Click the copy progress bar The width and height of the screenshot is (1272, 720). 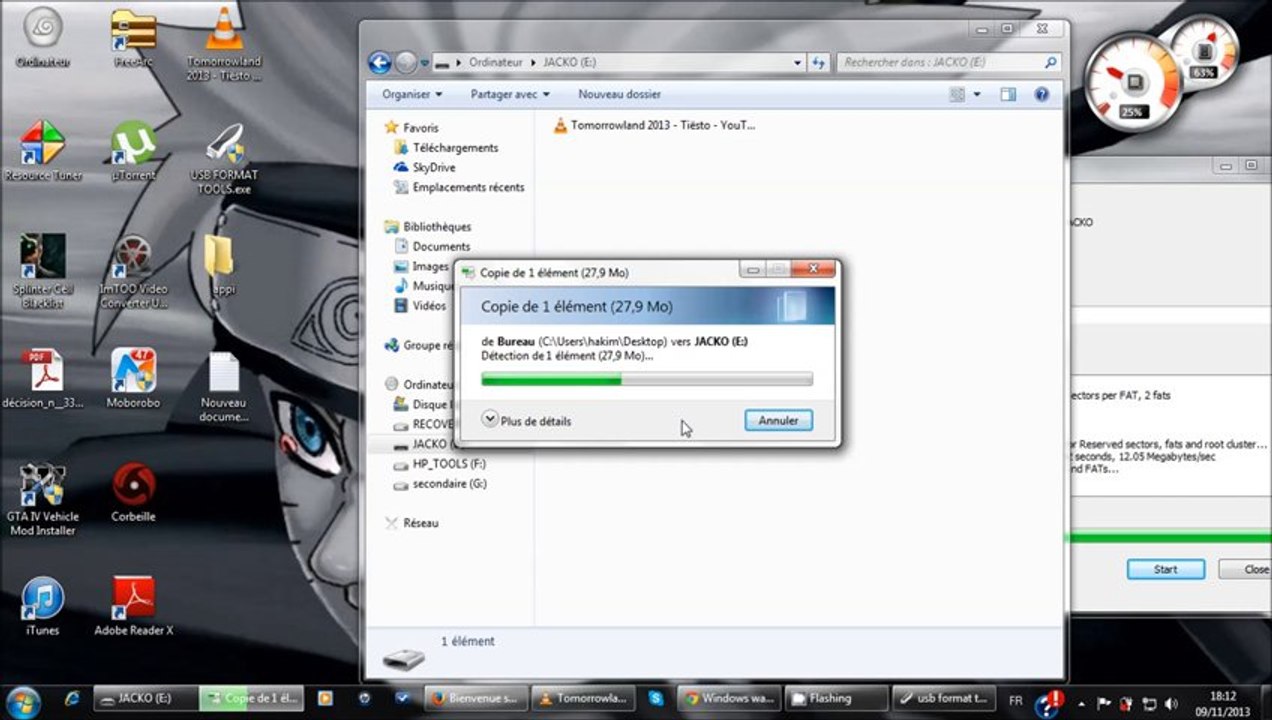pos(647,379)
